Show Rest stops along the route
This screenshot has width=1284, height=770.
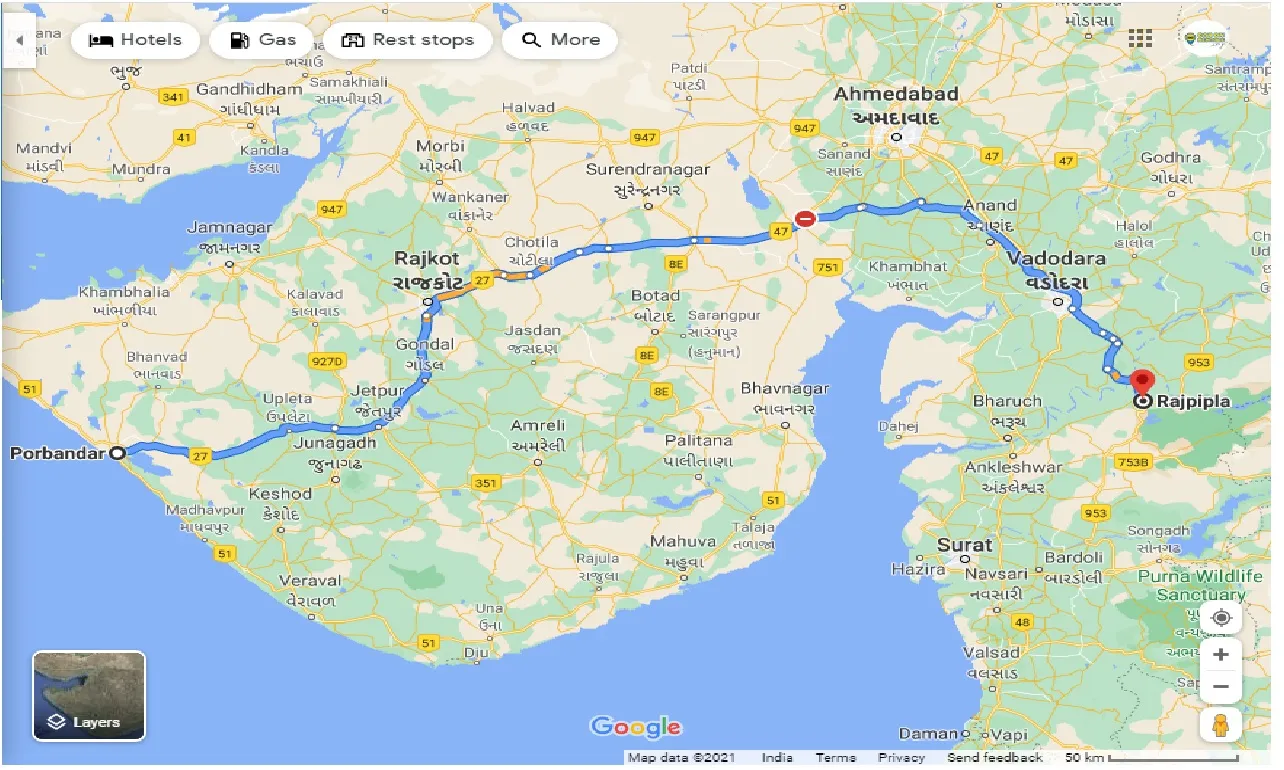pyautogui.click(x=408, y=40)
